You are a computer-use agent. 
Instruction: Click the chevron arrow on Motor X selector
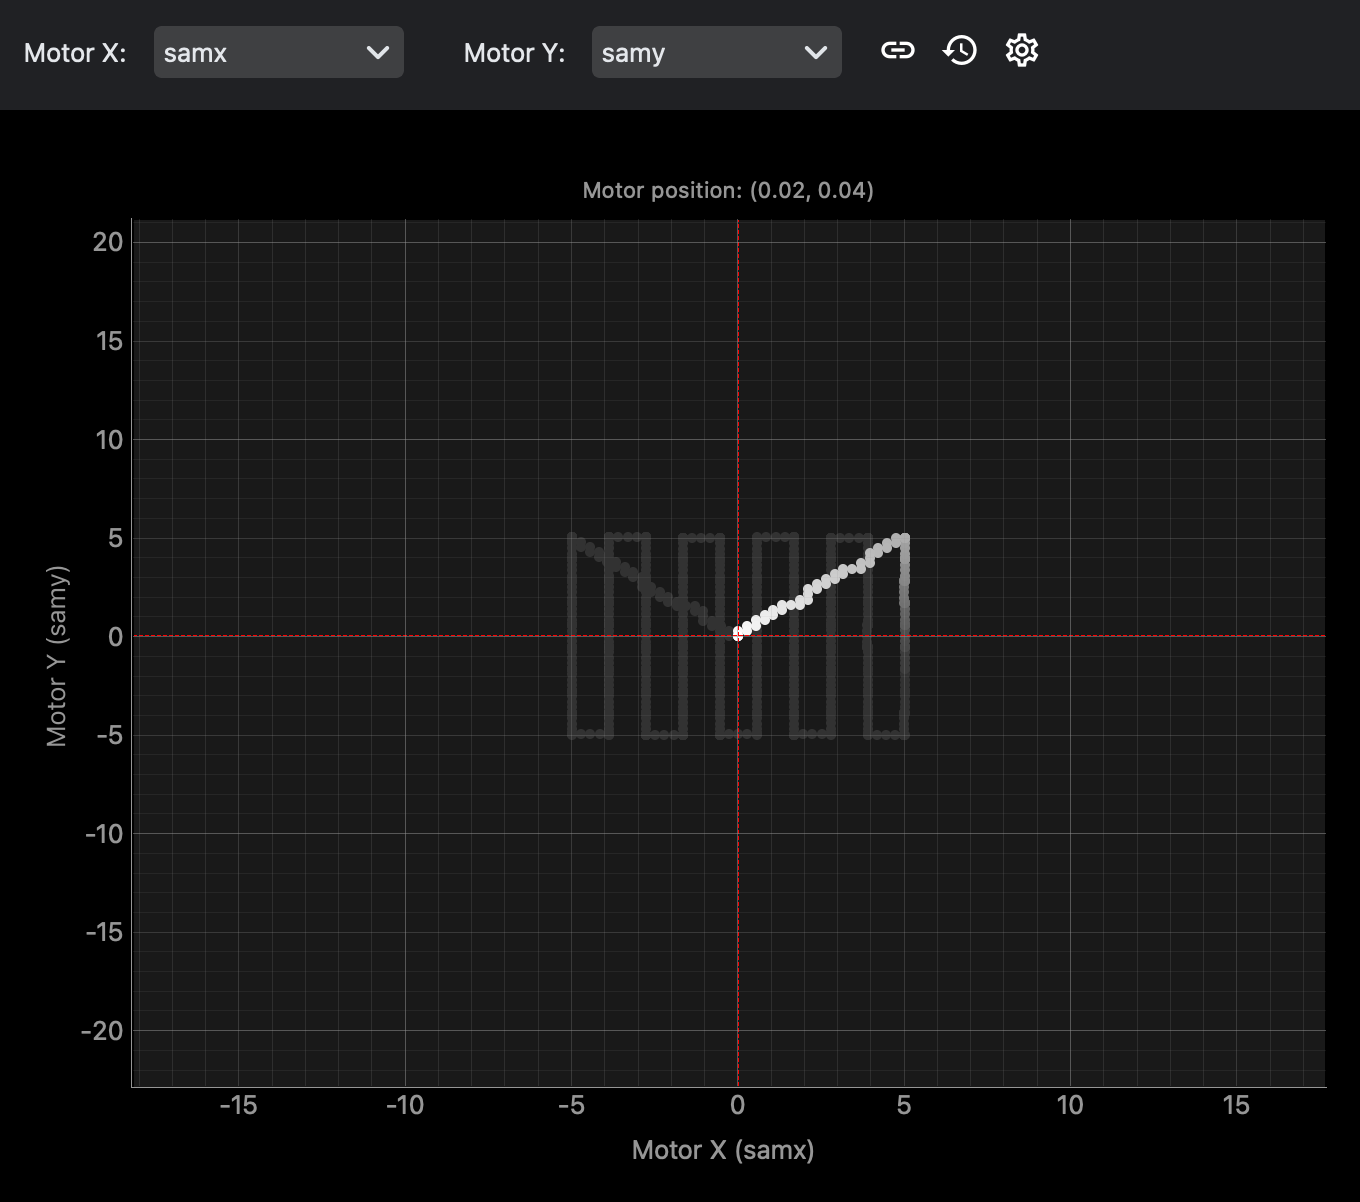[378, 53]
